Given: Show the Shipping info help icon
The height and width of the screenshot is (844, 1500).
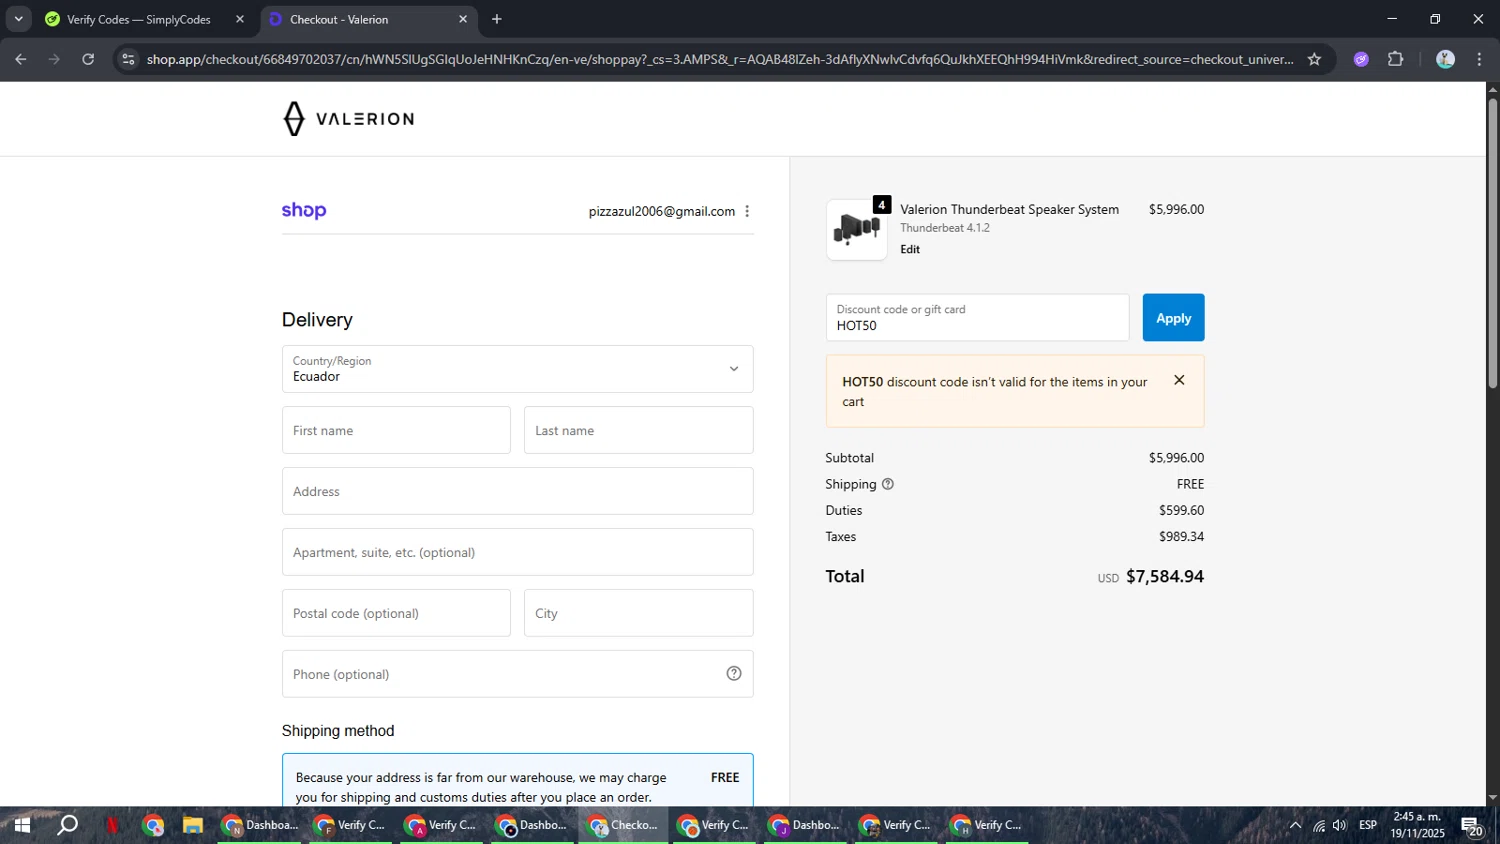Looking at the screenshot, I should 887,484.
